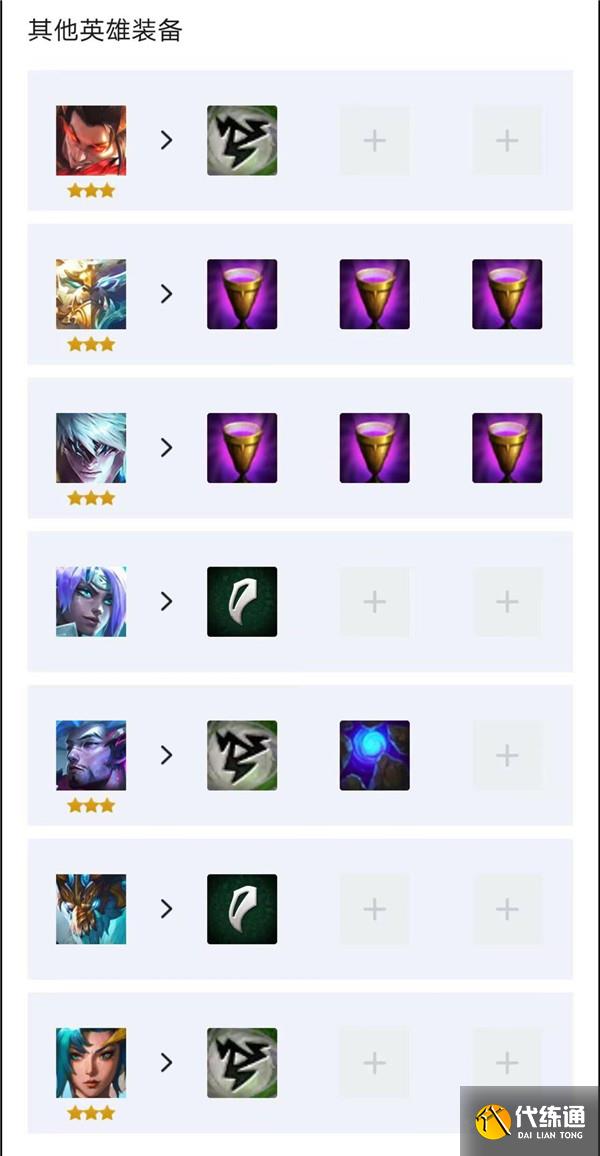Click the middle chalice item of white-haired hero
Image resolution: width=600 pixels, height=1156 pixels.
pos(374,448)
